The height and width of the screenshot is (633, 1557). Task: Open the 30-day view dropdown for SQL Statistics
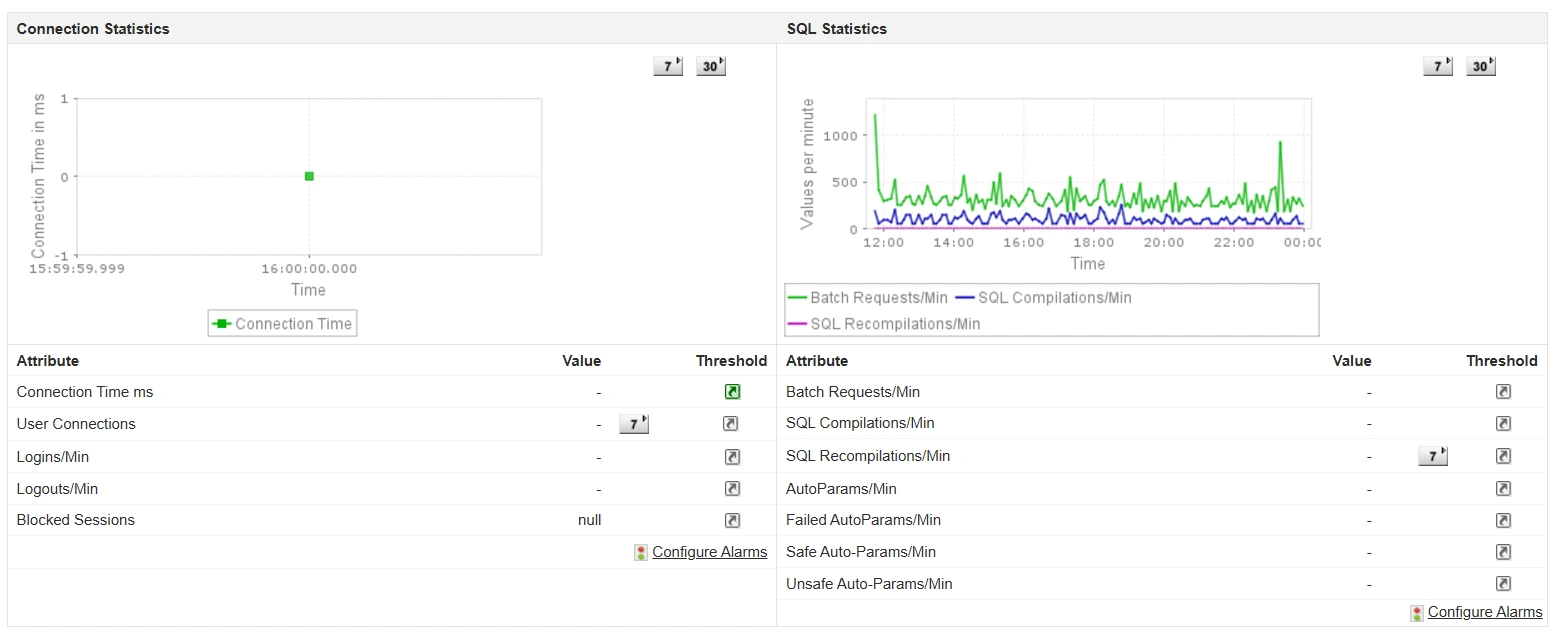1480,64
